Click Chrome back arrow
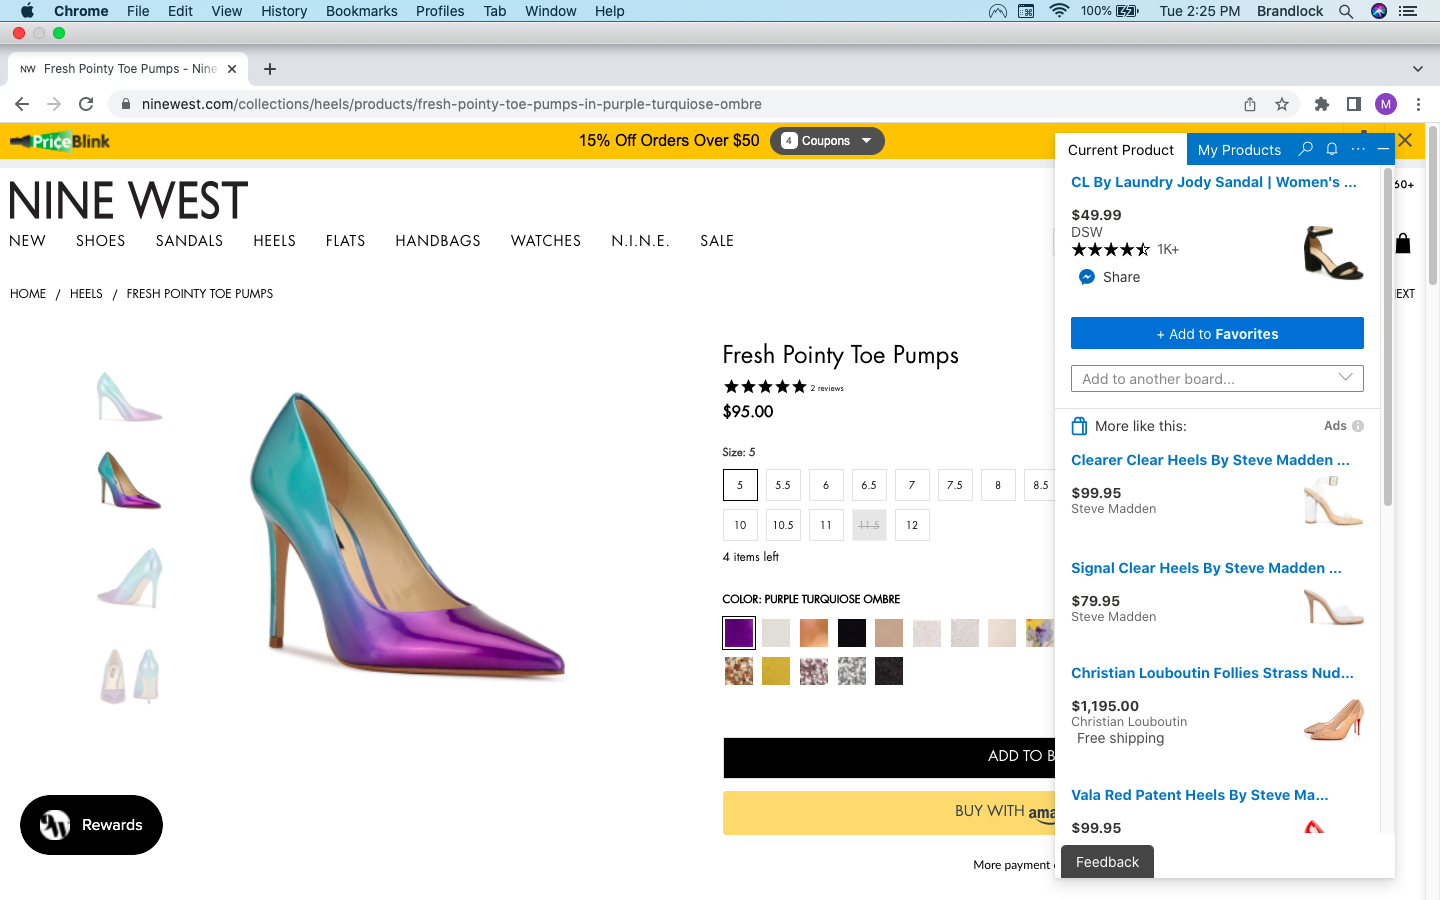The width and height of the screenshot is (1440, 900). click(x=22, y=104)
